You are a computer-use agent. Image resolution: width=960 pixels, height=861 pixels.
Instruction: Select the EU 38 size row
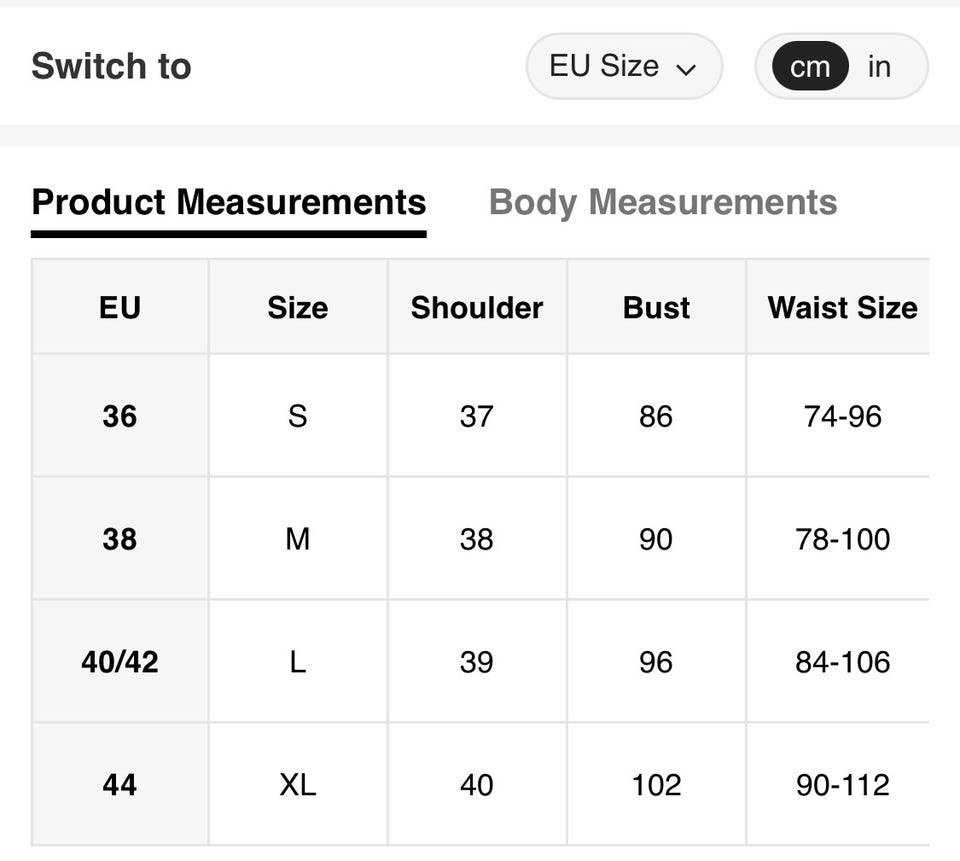pos(481,539)
